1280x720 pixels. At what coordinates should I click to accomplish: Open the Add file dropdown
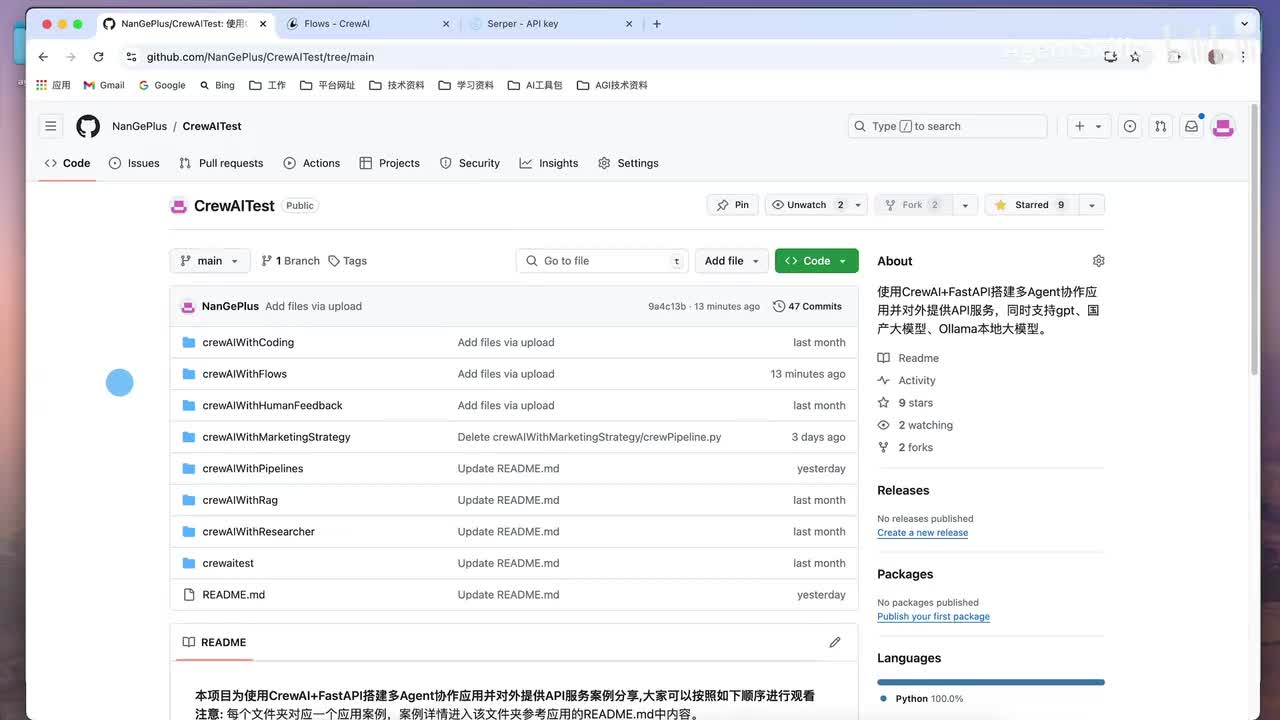732,261
